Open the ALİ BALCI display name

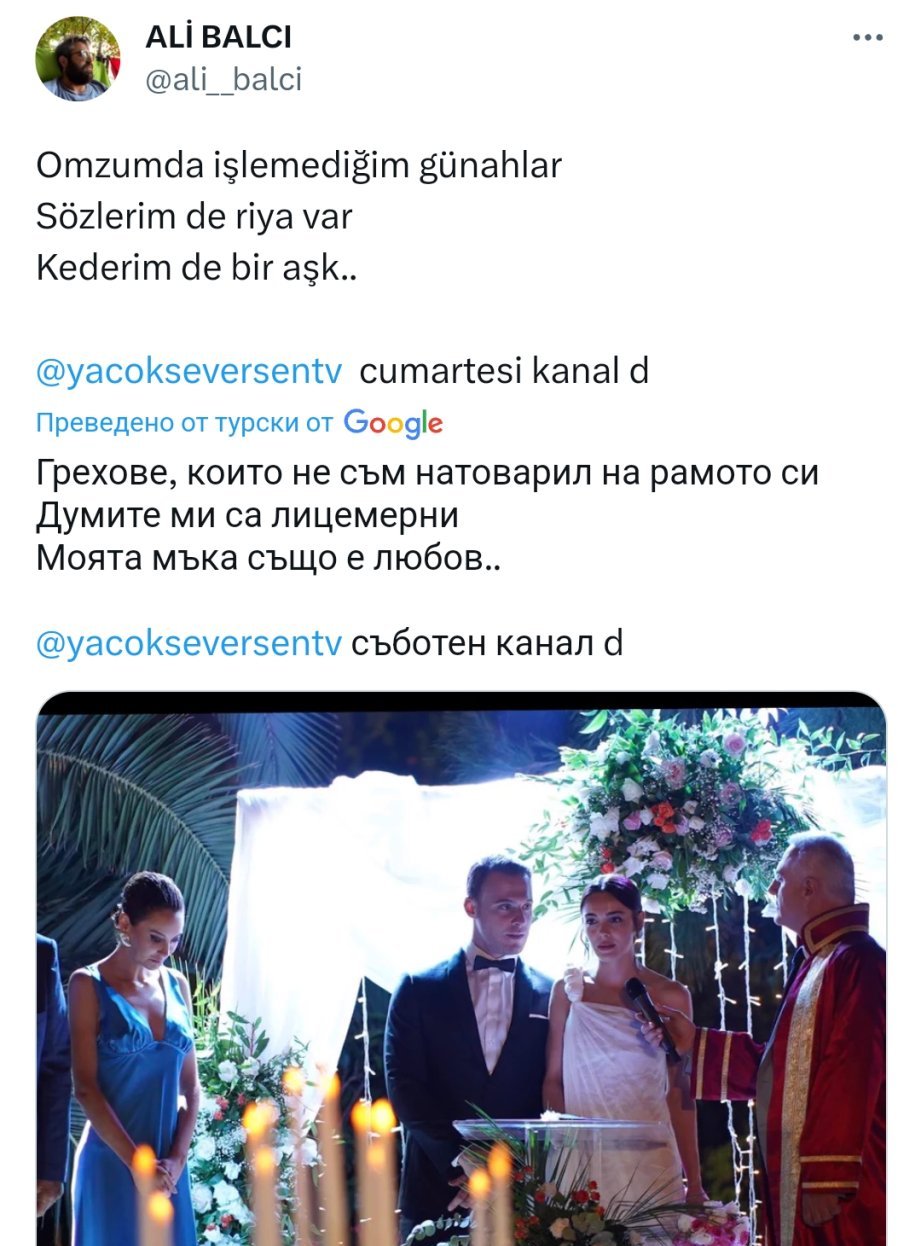coord(219,38)
